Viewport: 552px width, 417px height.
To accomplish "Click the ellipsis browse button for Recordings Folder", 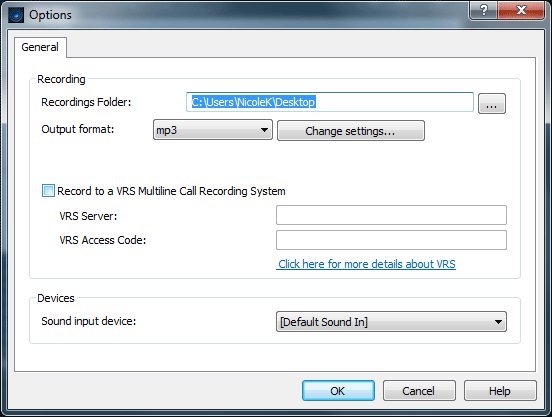I will pos(492,103).
